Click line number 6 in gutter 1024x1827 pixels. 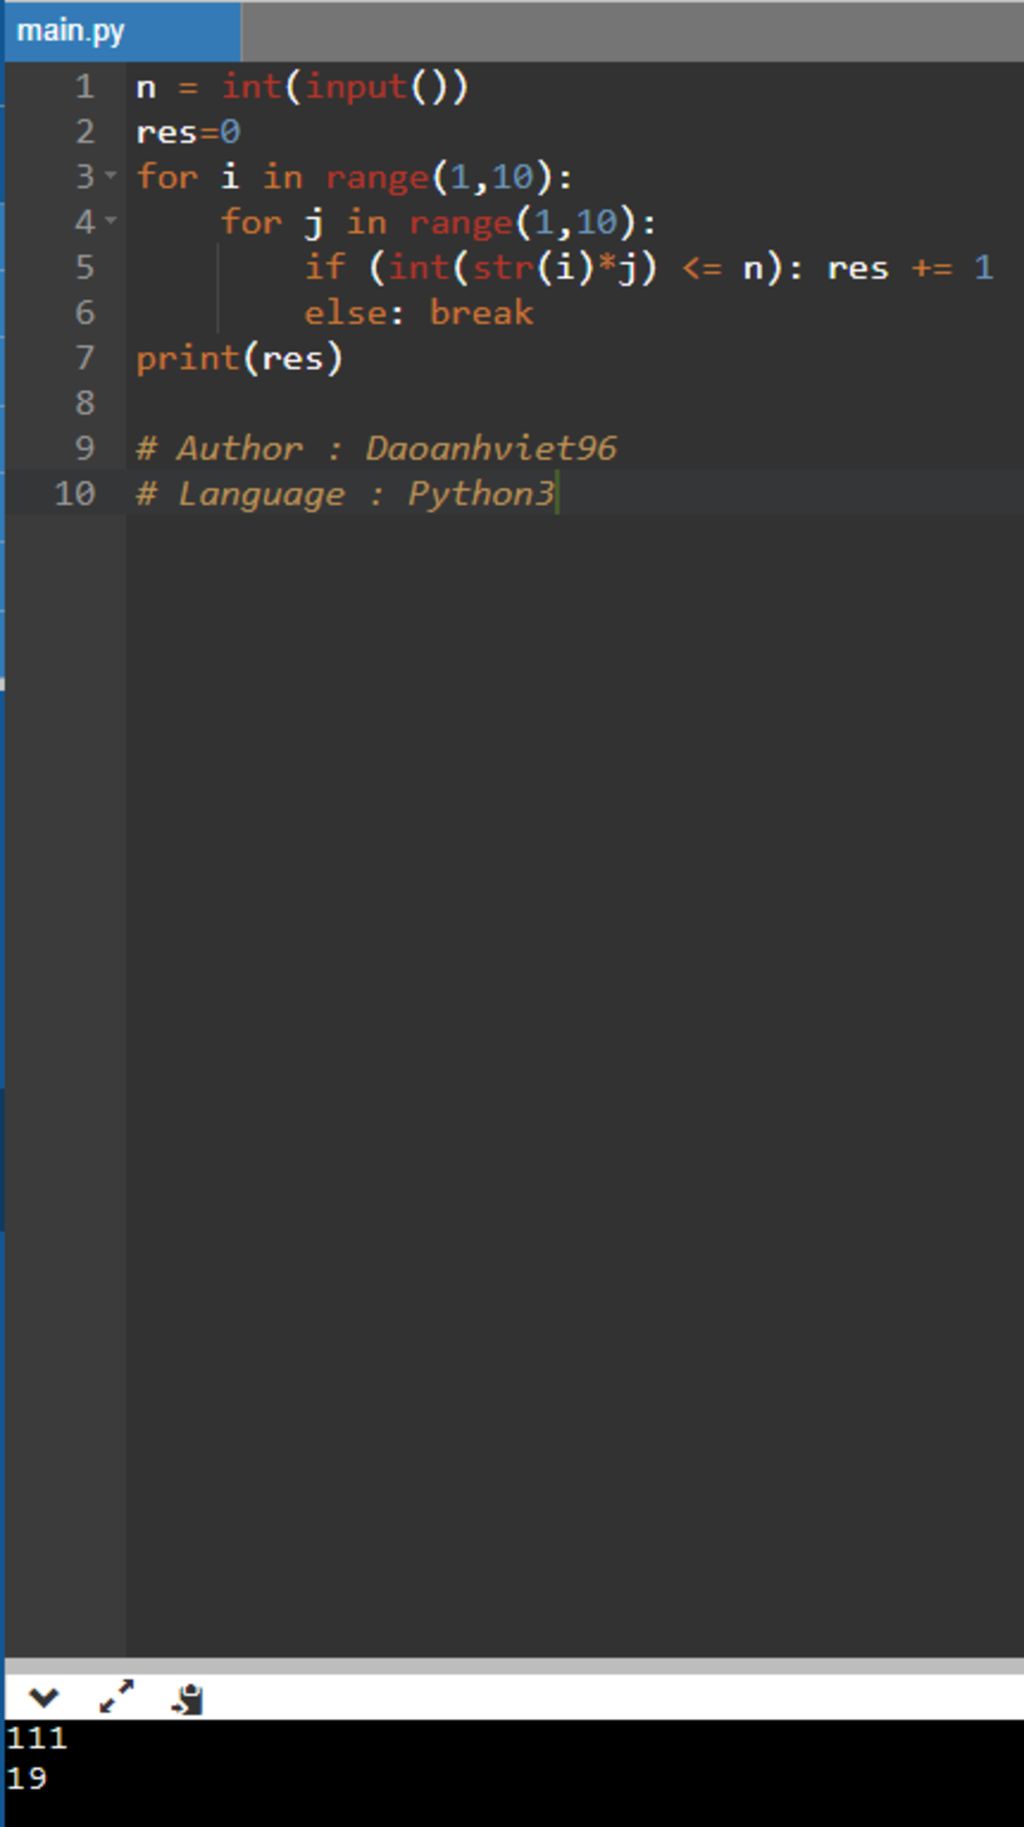[85, 313]
